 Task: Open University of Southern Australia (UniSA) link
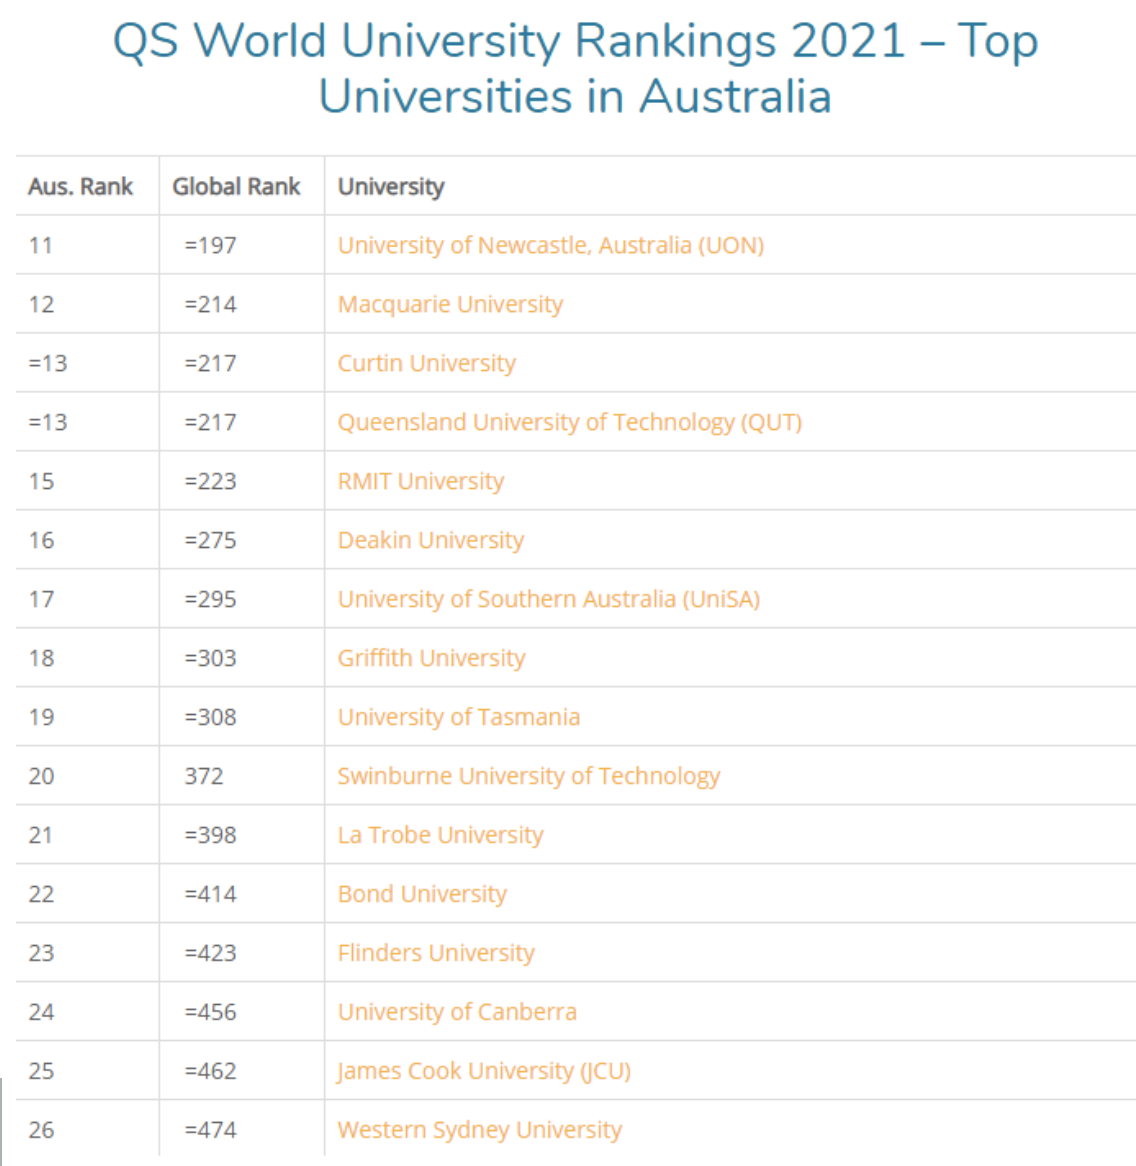tap(549, 599)
